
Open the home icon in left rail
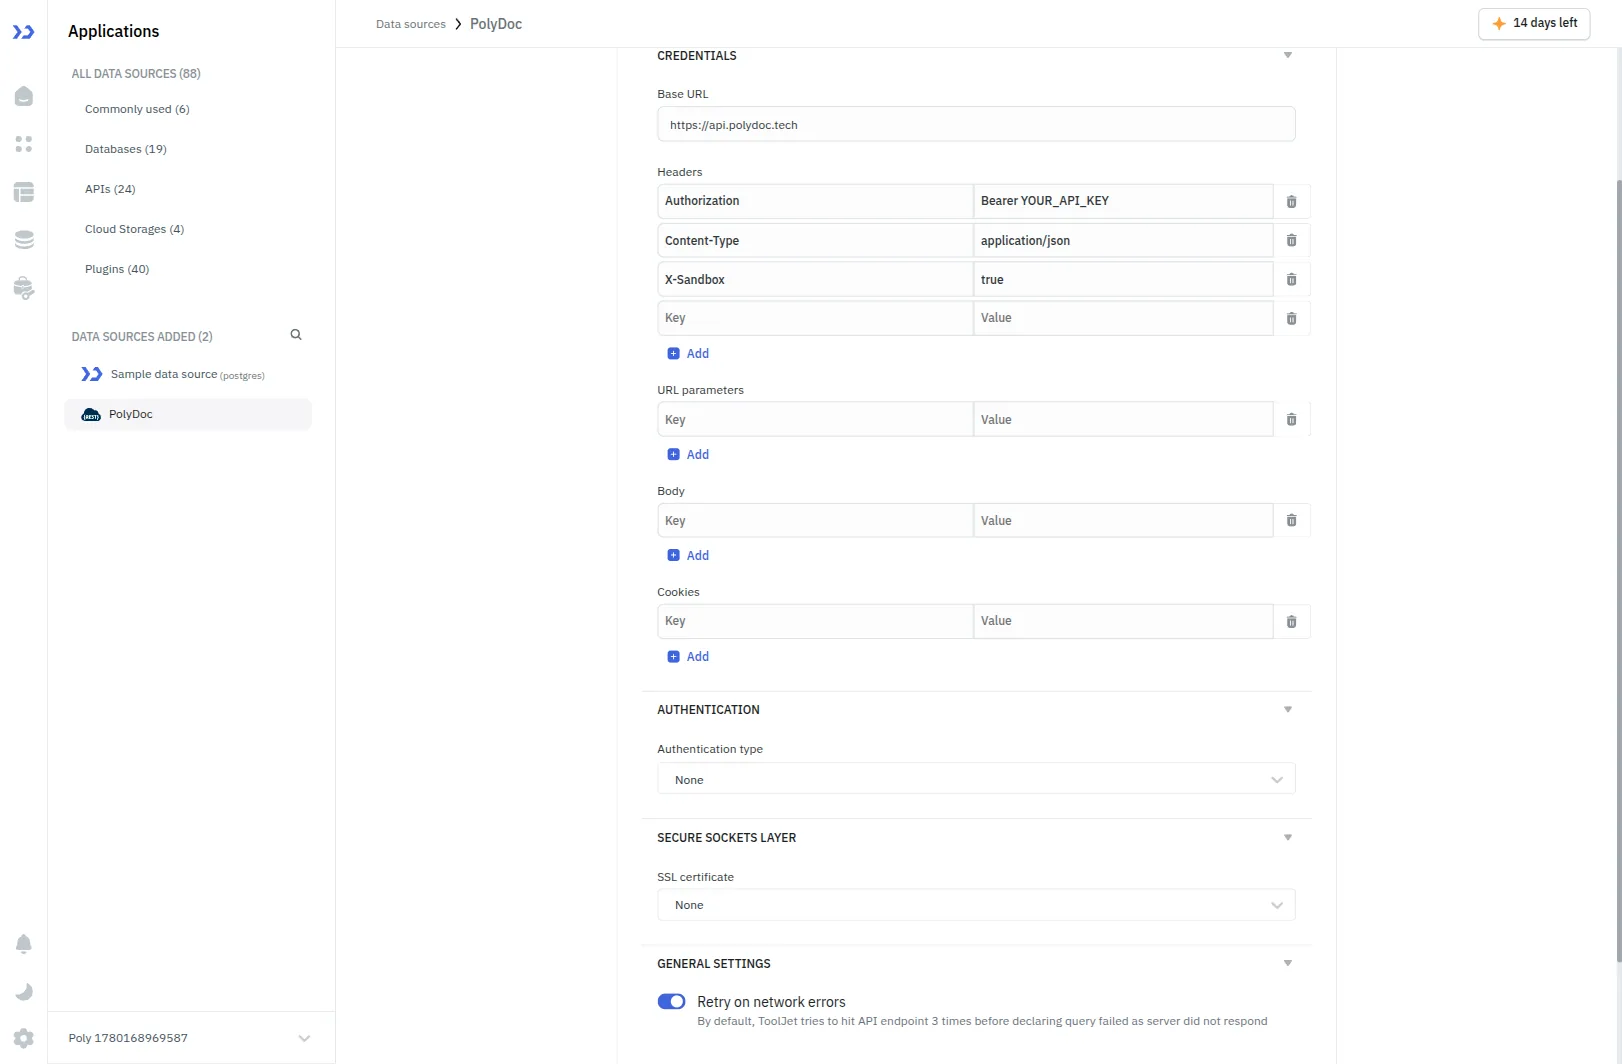point(24,96)
